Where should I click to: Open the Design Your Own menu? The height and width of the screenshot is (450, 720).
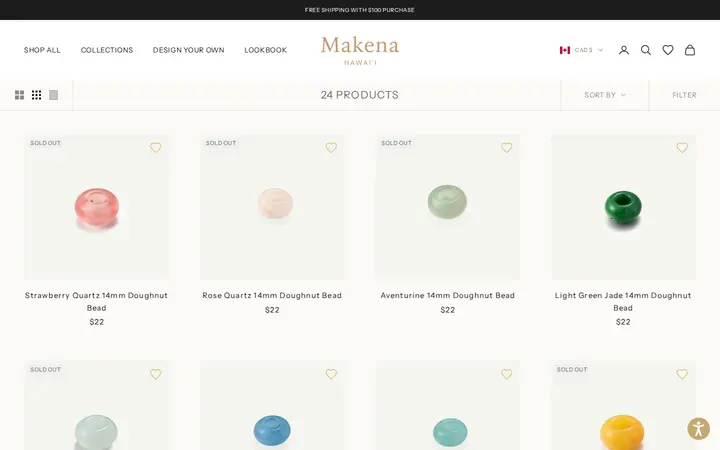pyautogui.click(x=189, y=50)
